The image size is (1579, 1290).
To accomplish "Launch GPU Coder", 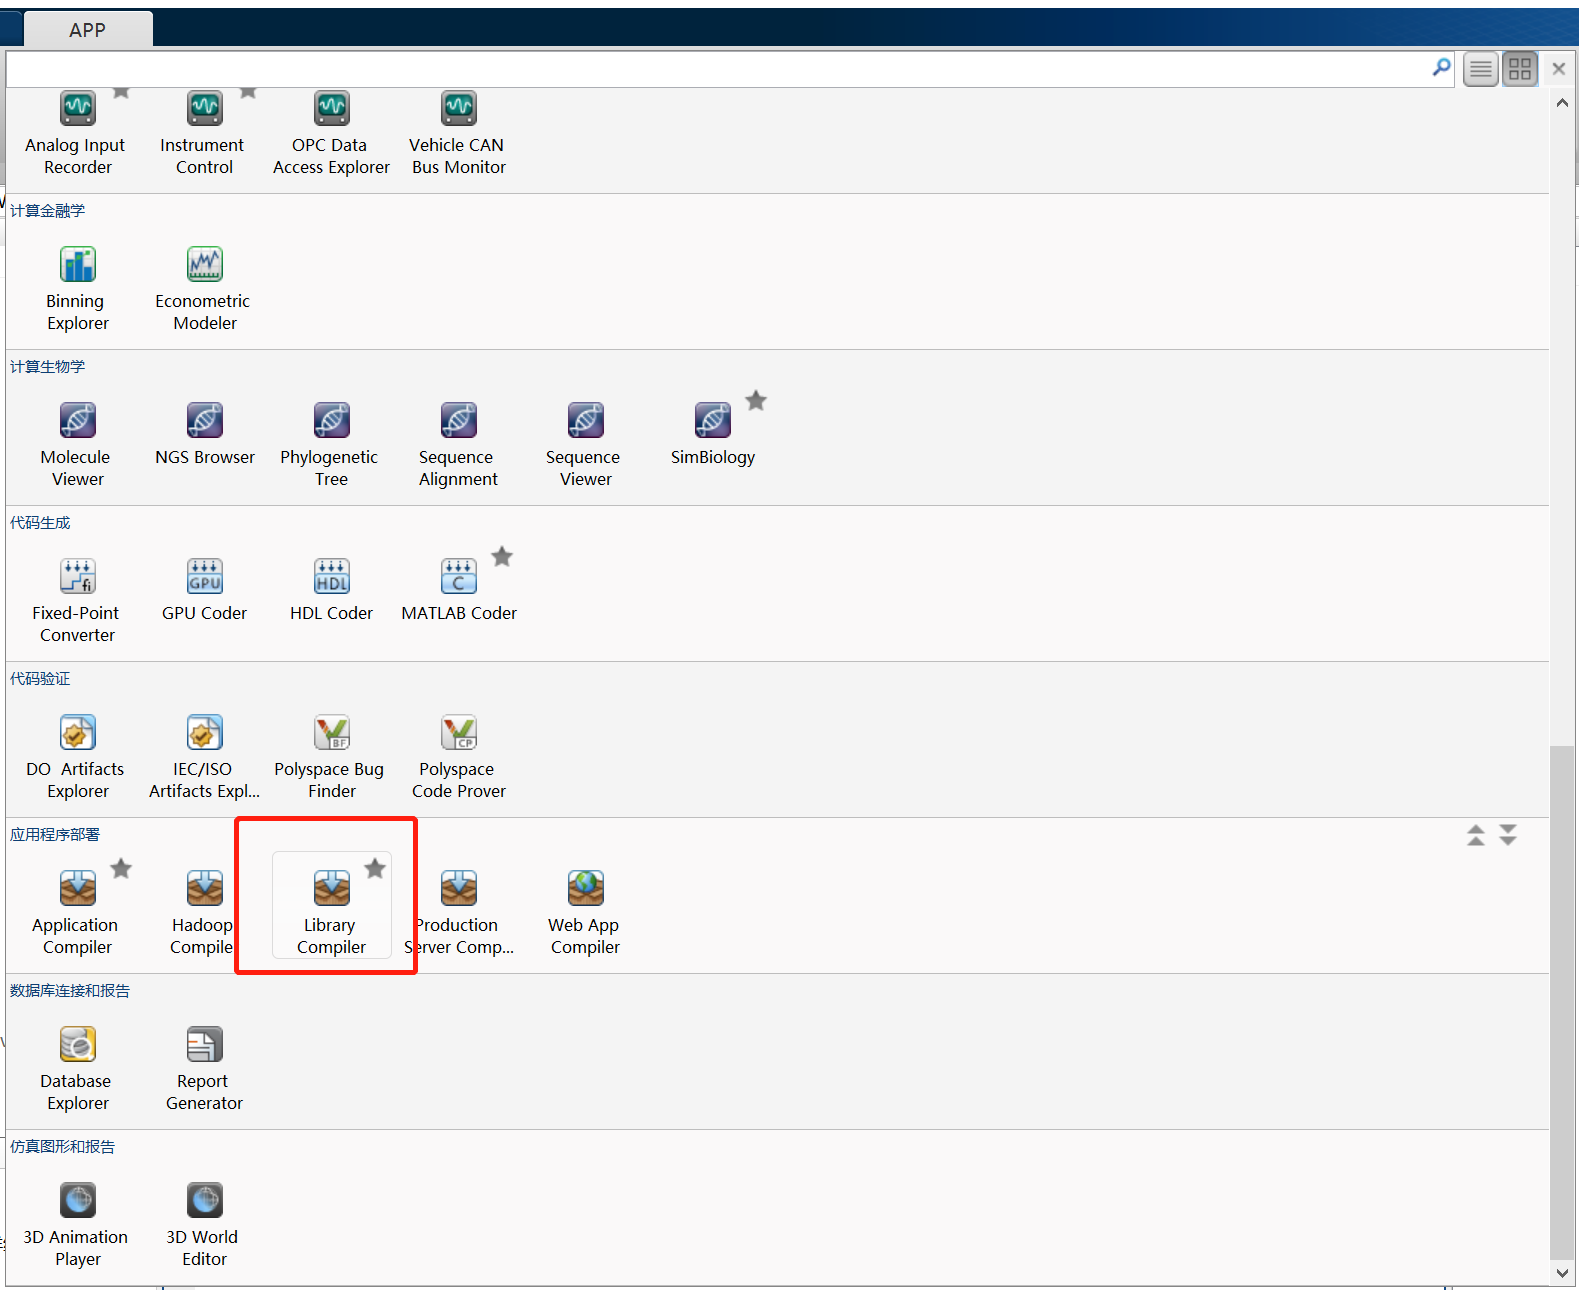I will point(204,592).
